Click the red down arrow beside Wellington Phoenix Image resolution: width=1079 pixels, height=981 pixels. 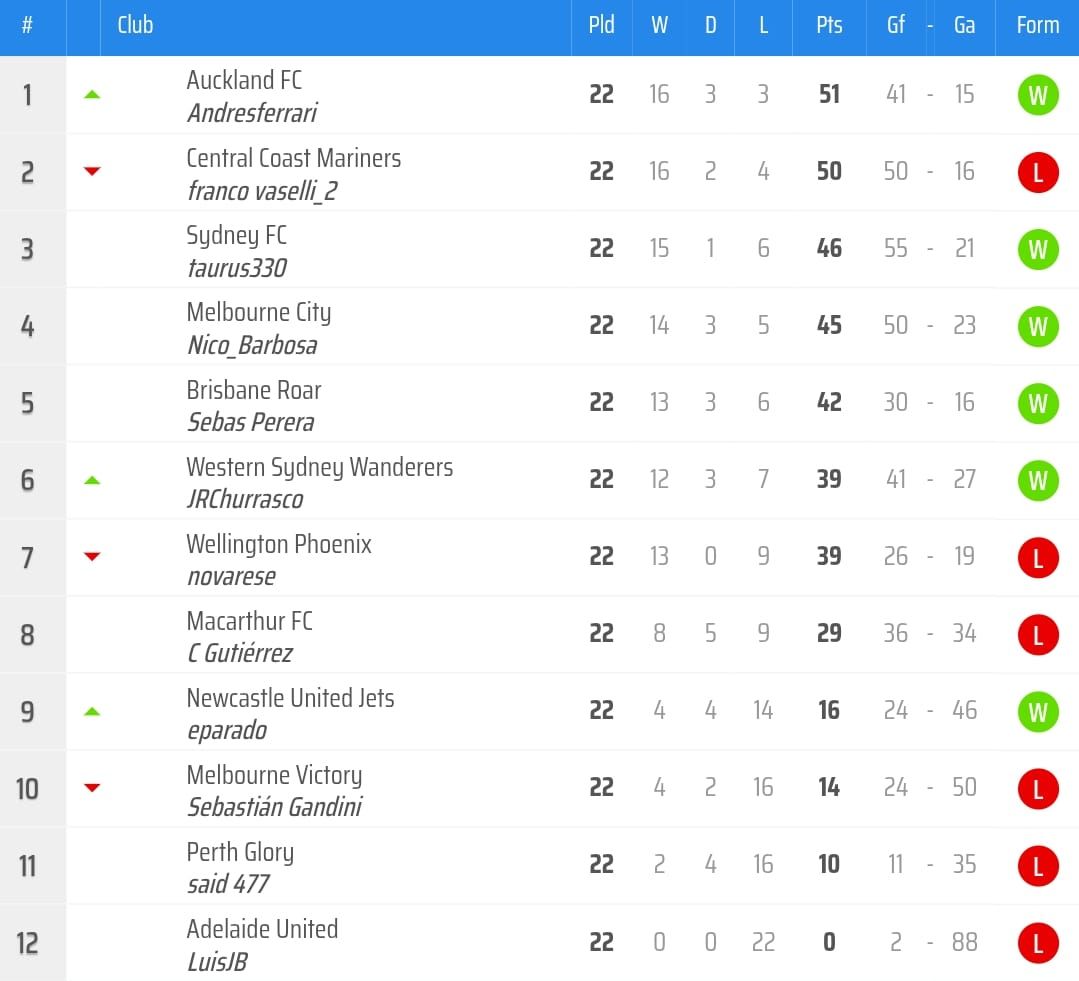tap(92, 557)
